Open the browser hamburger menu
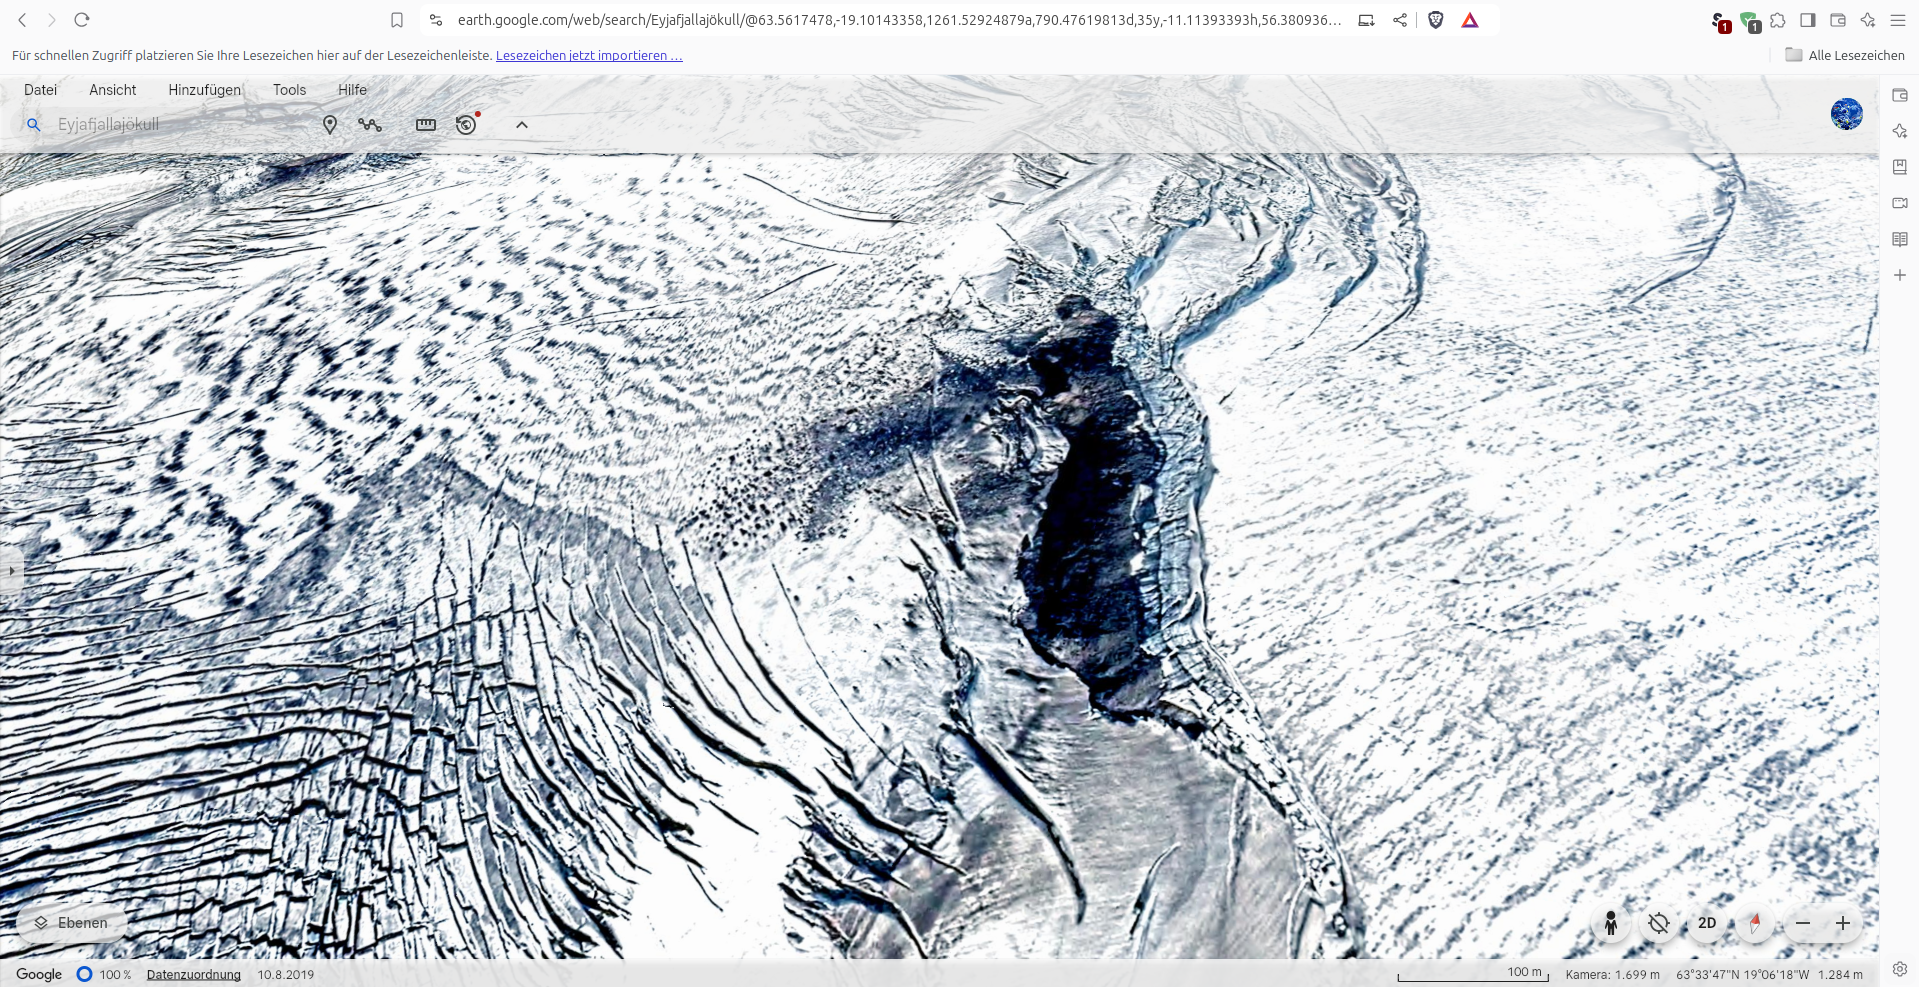The image size is (1919, 987). [x=1898, y=20]
